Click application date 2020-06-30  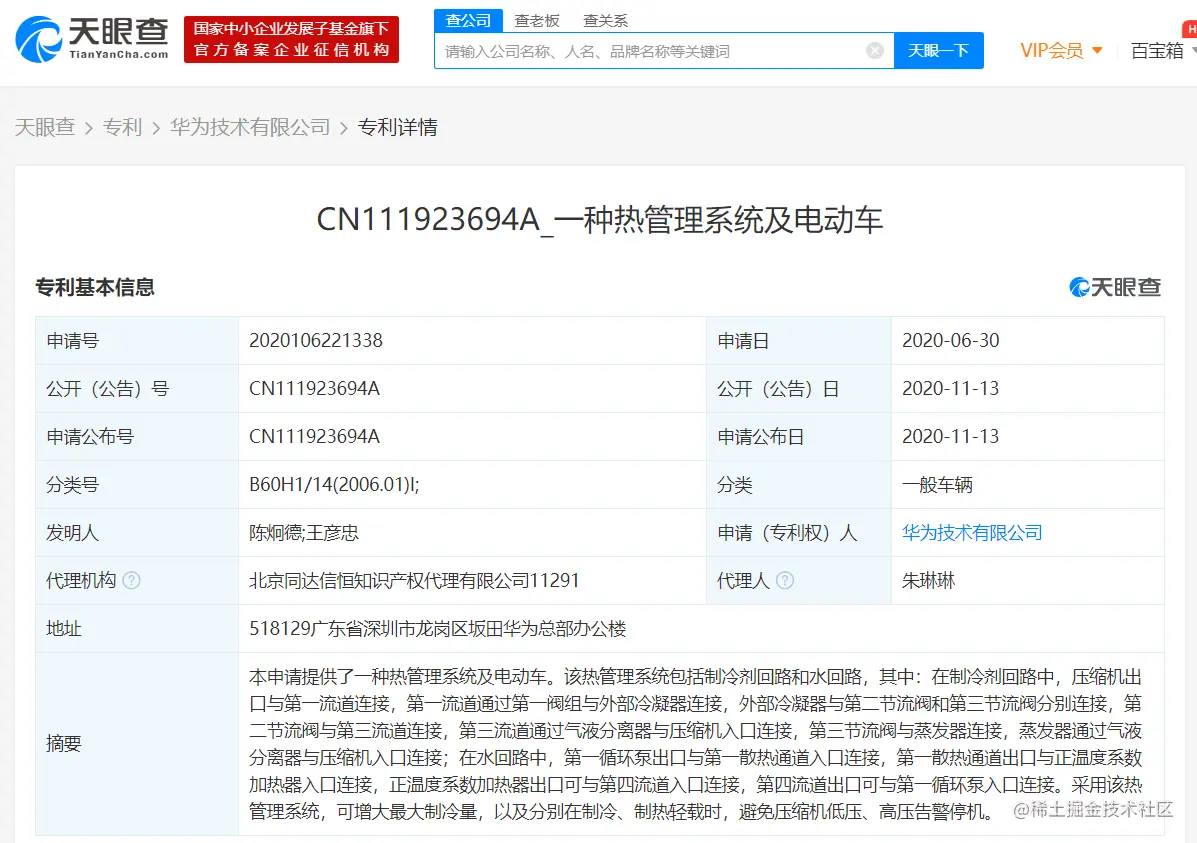point(950,341)
